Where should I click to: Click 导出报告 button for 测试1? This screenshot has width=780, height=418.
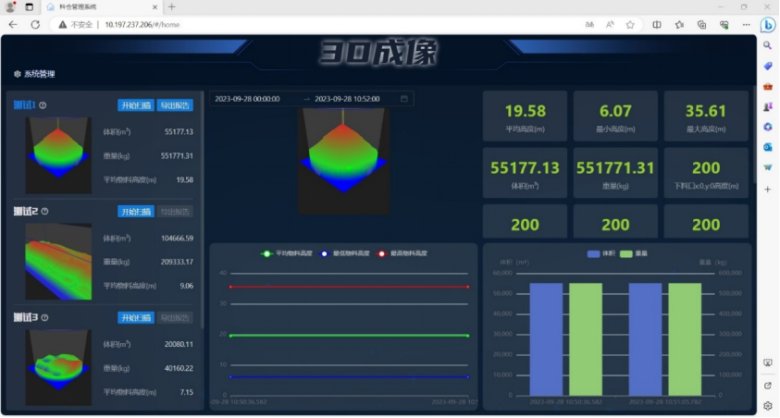tap(175, 105)
